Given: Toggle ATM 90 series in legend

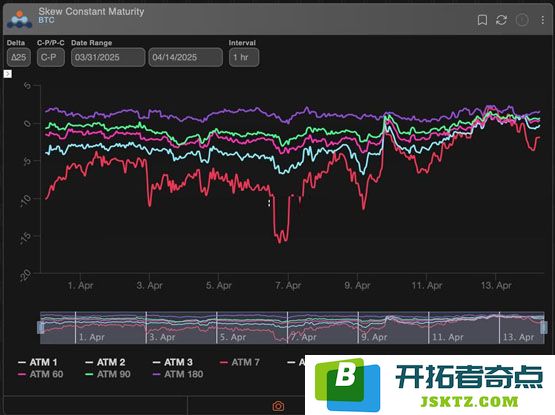Looking at the screenshot, I should pos(108,374).
